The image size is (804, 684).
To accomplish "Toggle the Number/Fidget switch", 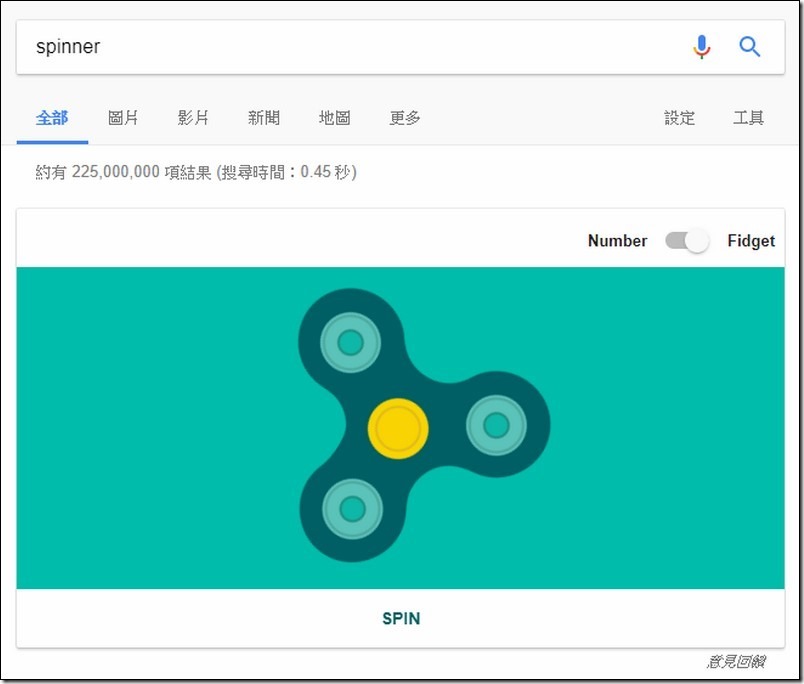I will (x=687, y=240).
